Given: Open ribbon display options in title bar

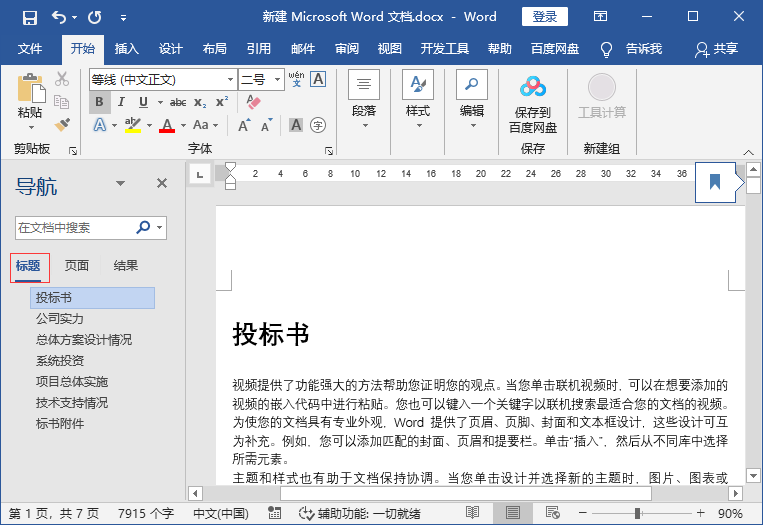Looking at the screenshot, I should [600, 17].
